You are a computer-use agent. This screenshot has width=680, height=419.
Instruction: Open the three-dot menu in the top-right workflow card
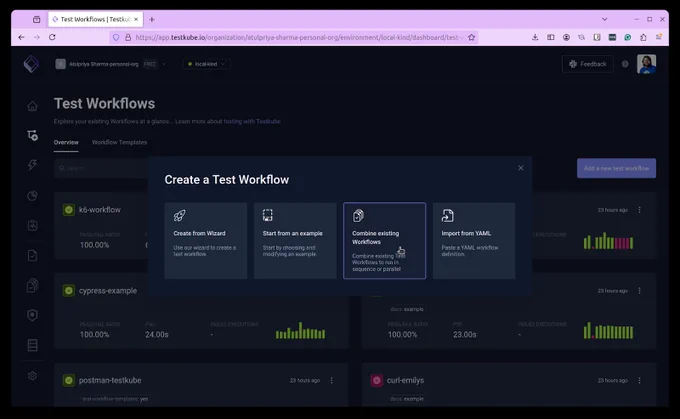640,210
